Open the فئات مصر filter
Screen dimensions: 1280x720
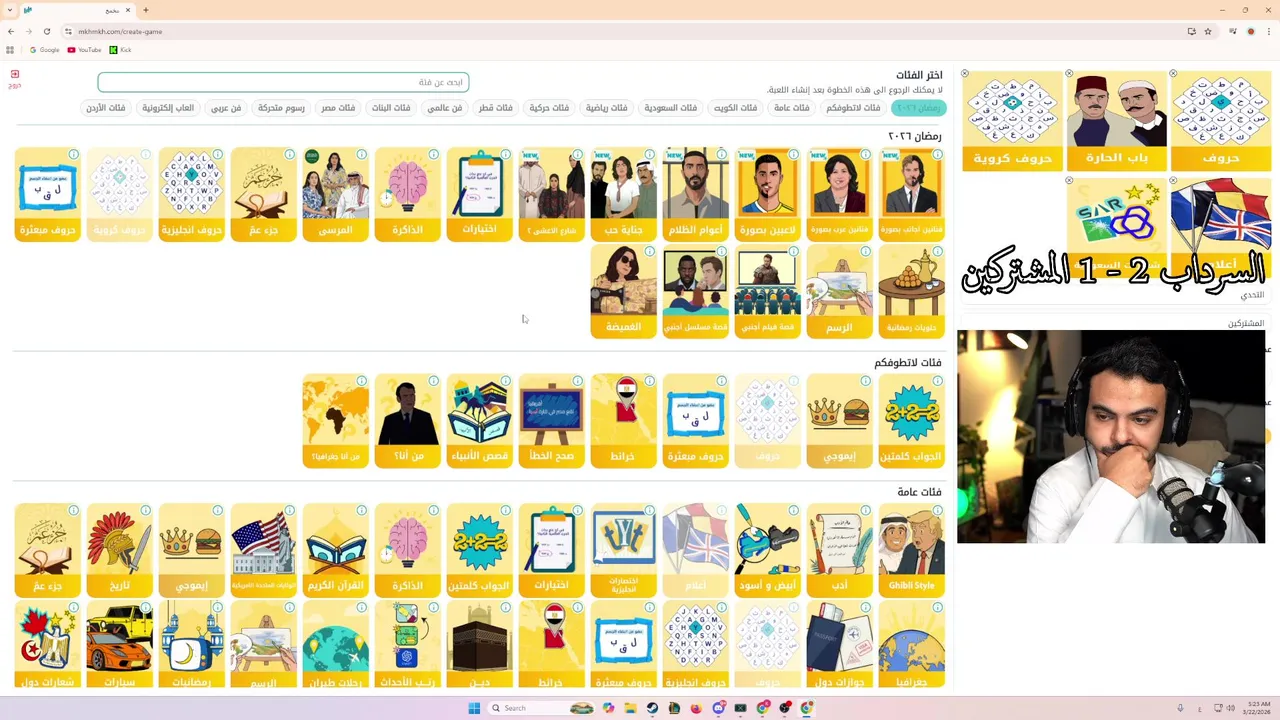pyautogui.click(x=338, y=108)
